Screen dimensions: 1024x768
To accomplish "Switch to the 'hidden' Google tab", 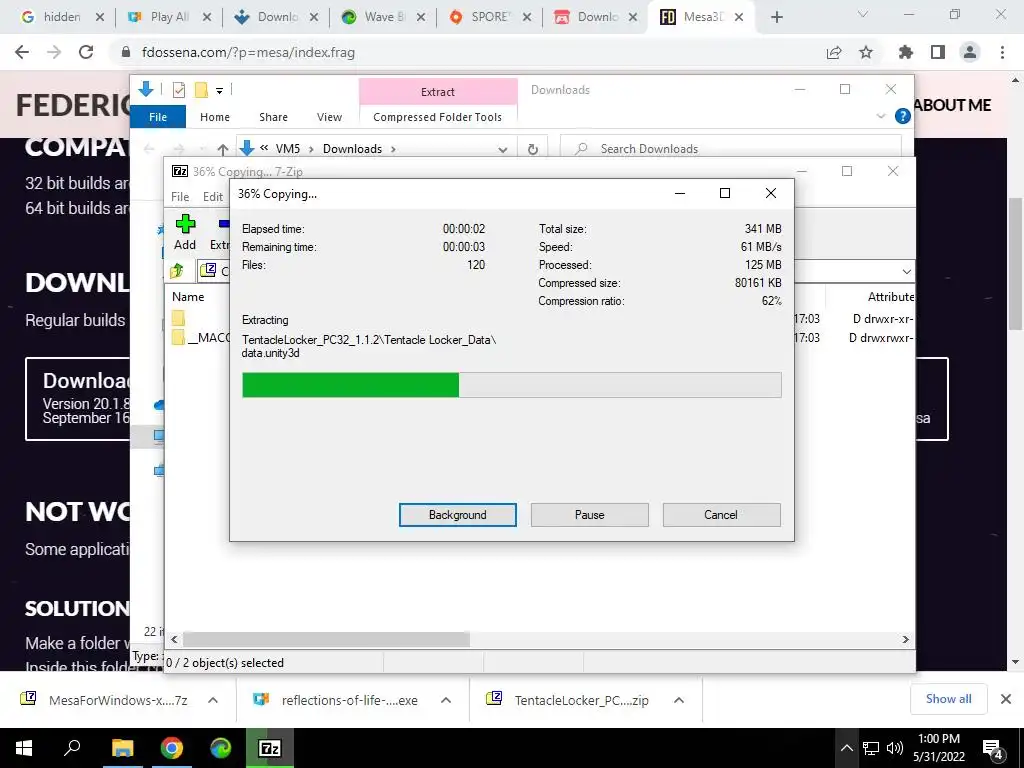I will pos(61,17).
